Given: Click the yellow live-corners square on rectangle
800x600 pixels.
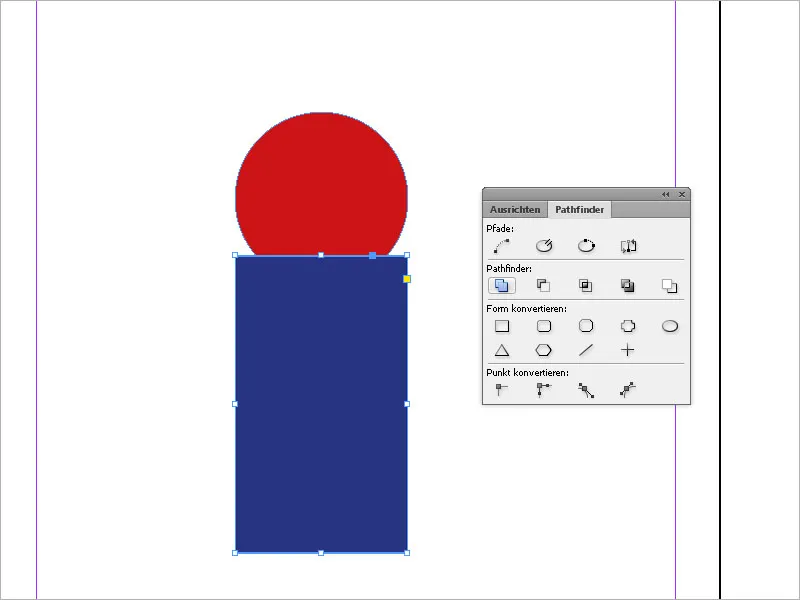Looking at the screenshot, I should [407, 279].
